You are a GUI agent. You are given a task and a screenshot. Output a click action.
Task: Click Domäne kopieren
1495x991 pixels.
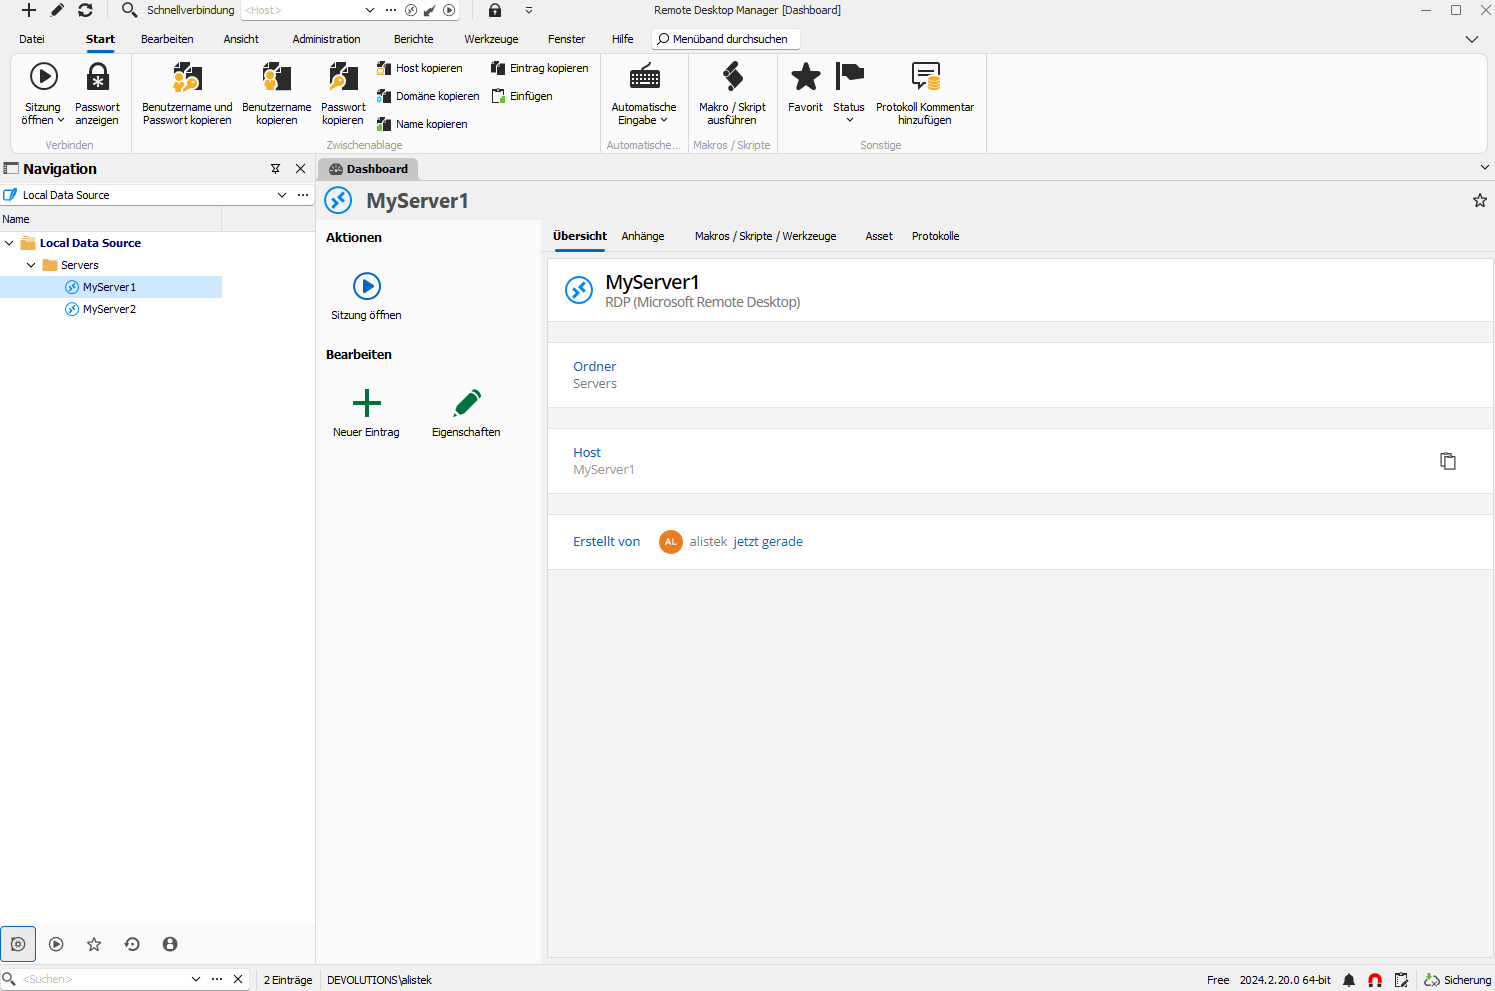[428, 96]
